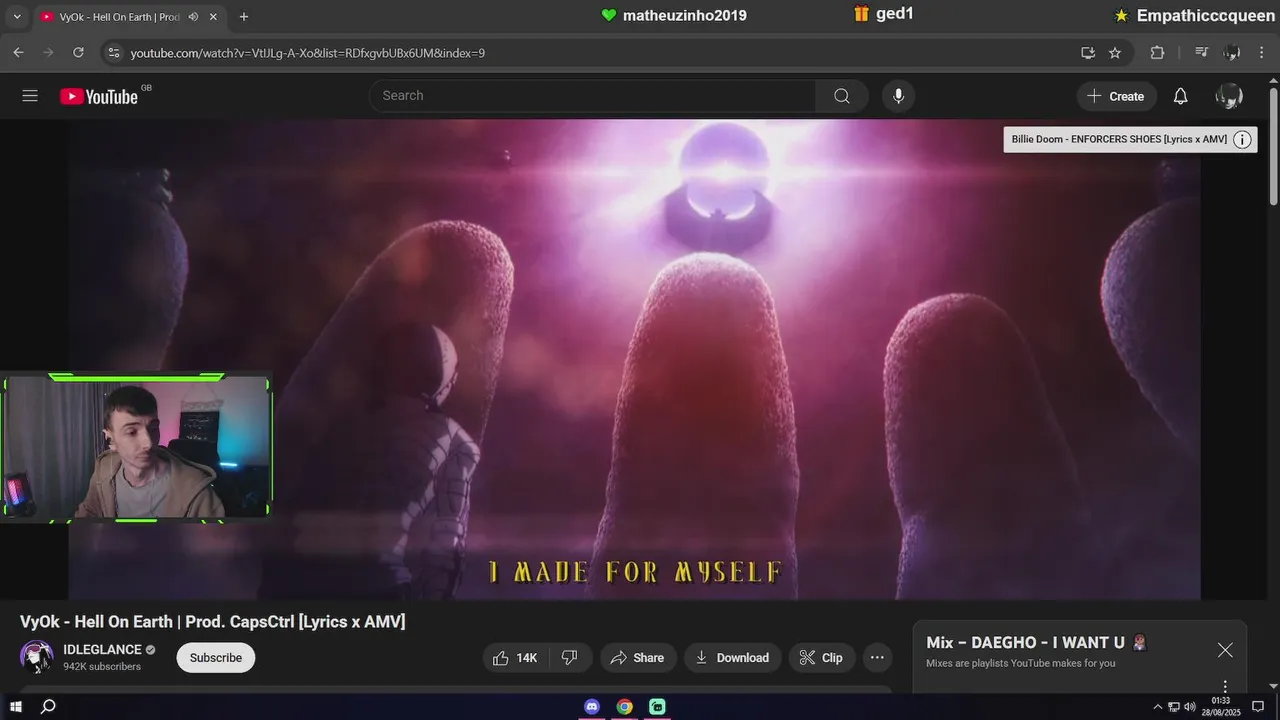Open the green app icon in taskbar

[657, 707]
